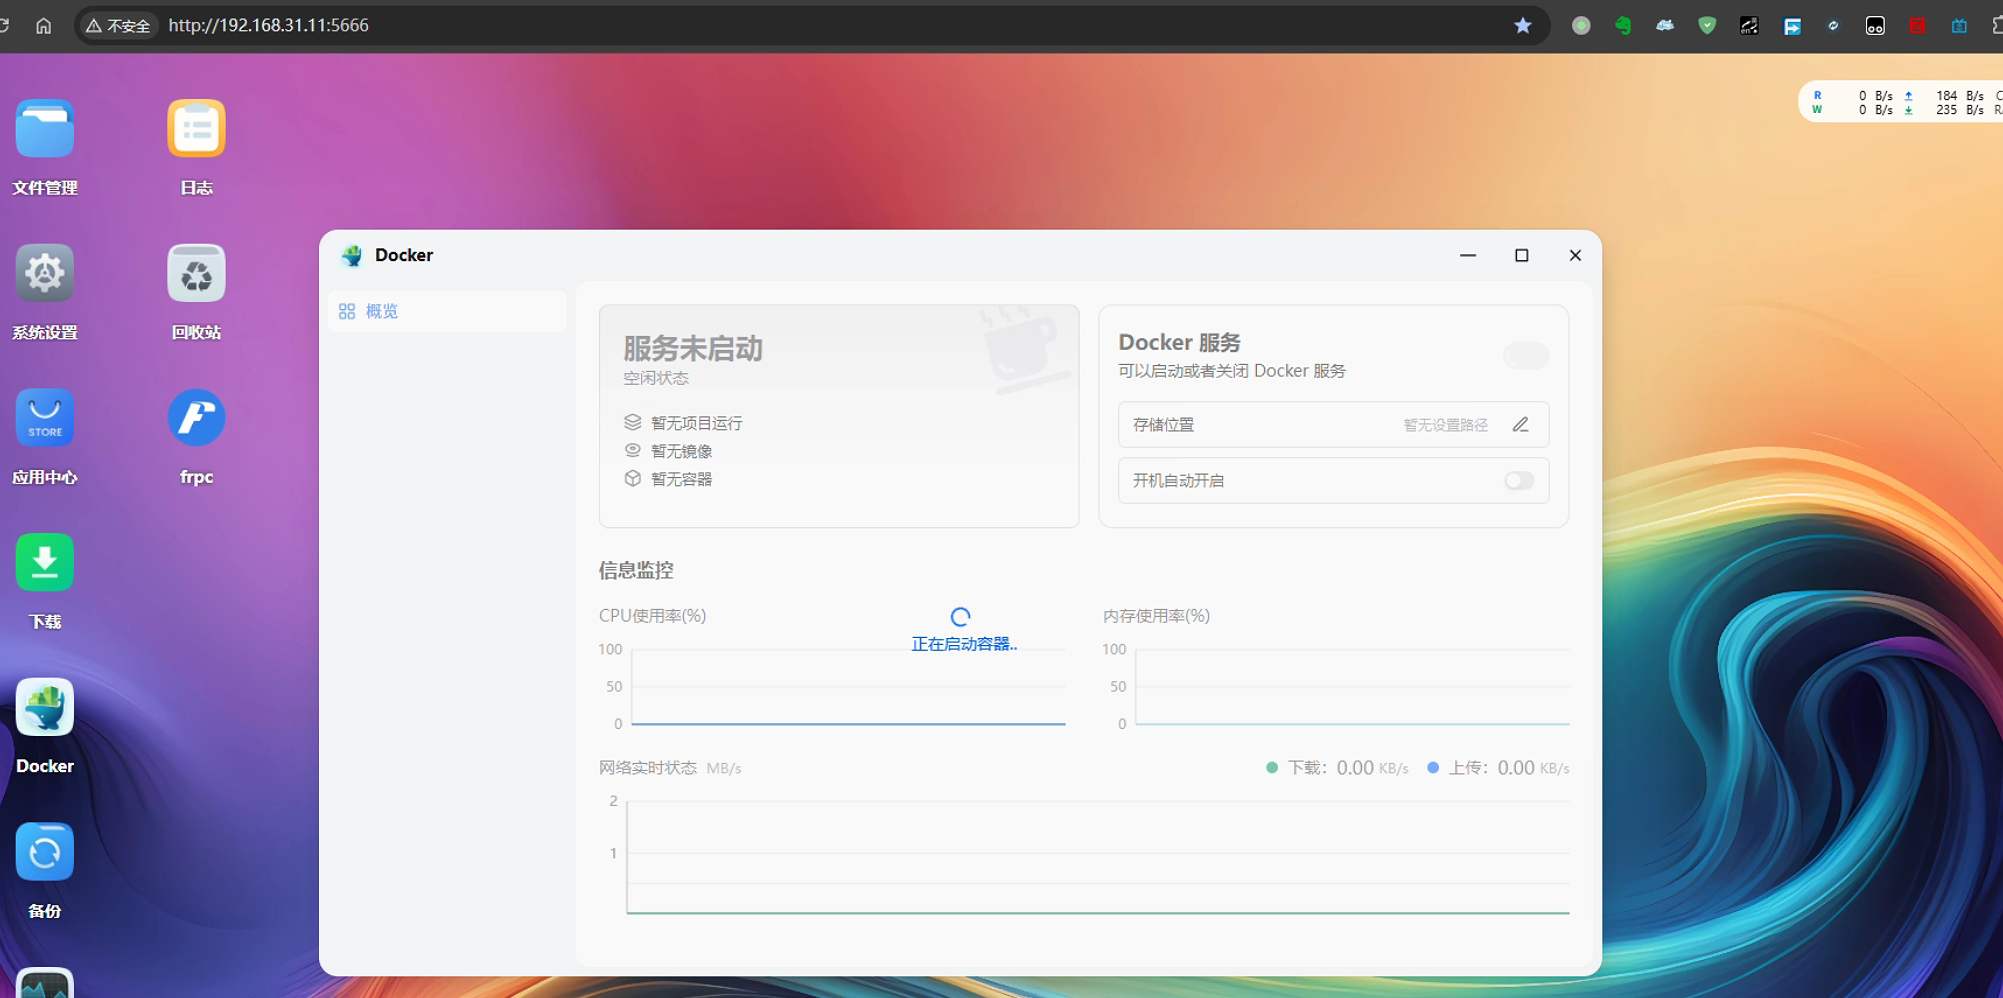Select the 概览 overview sidebar tab

(447, 311)
